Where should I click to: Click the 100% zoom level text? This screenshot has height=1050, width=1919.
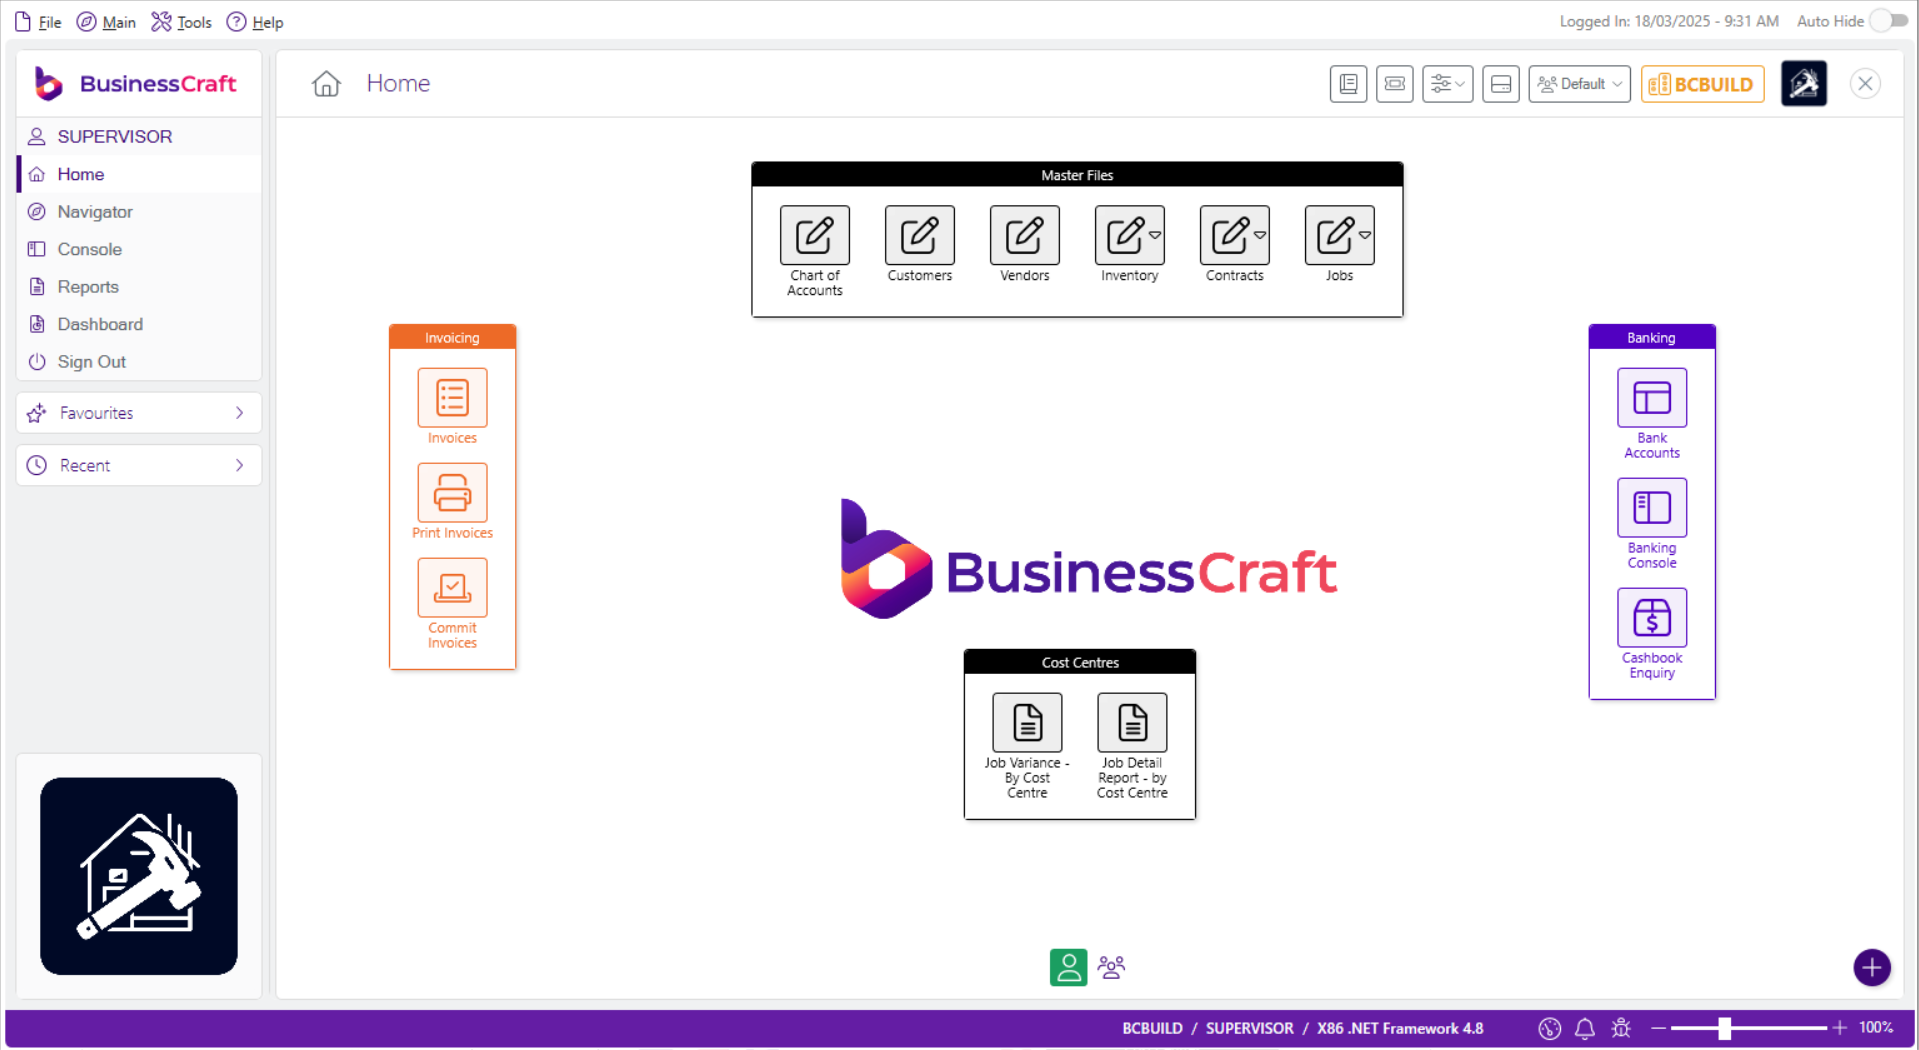[x=1876, y=1028]
